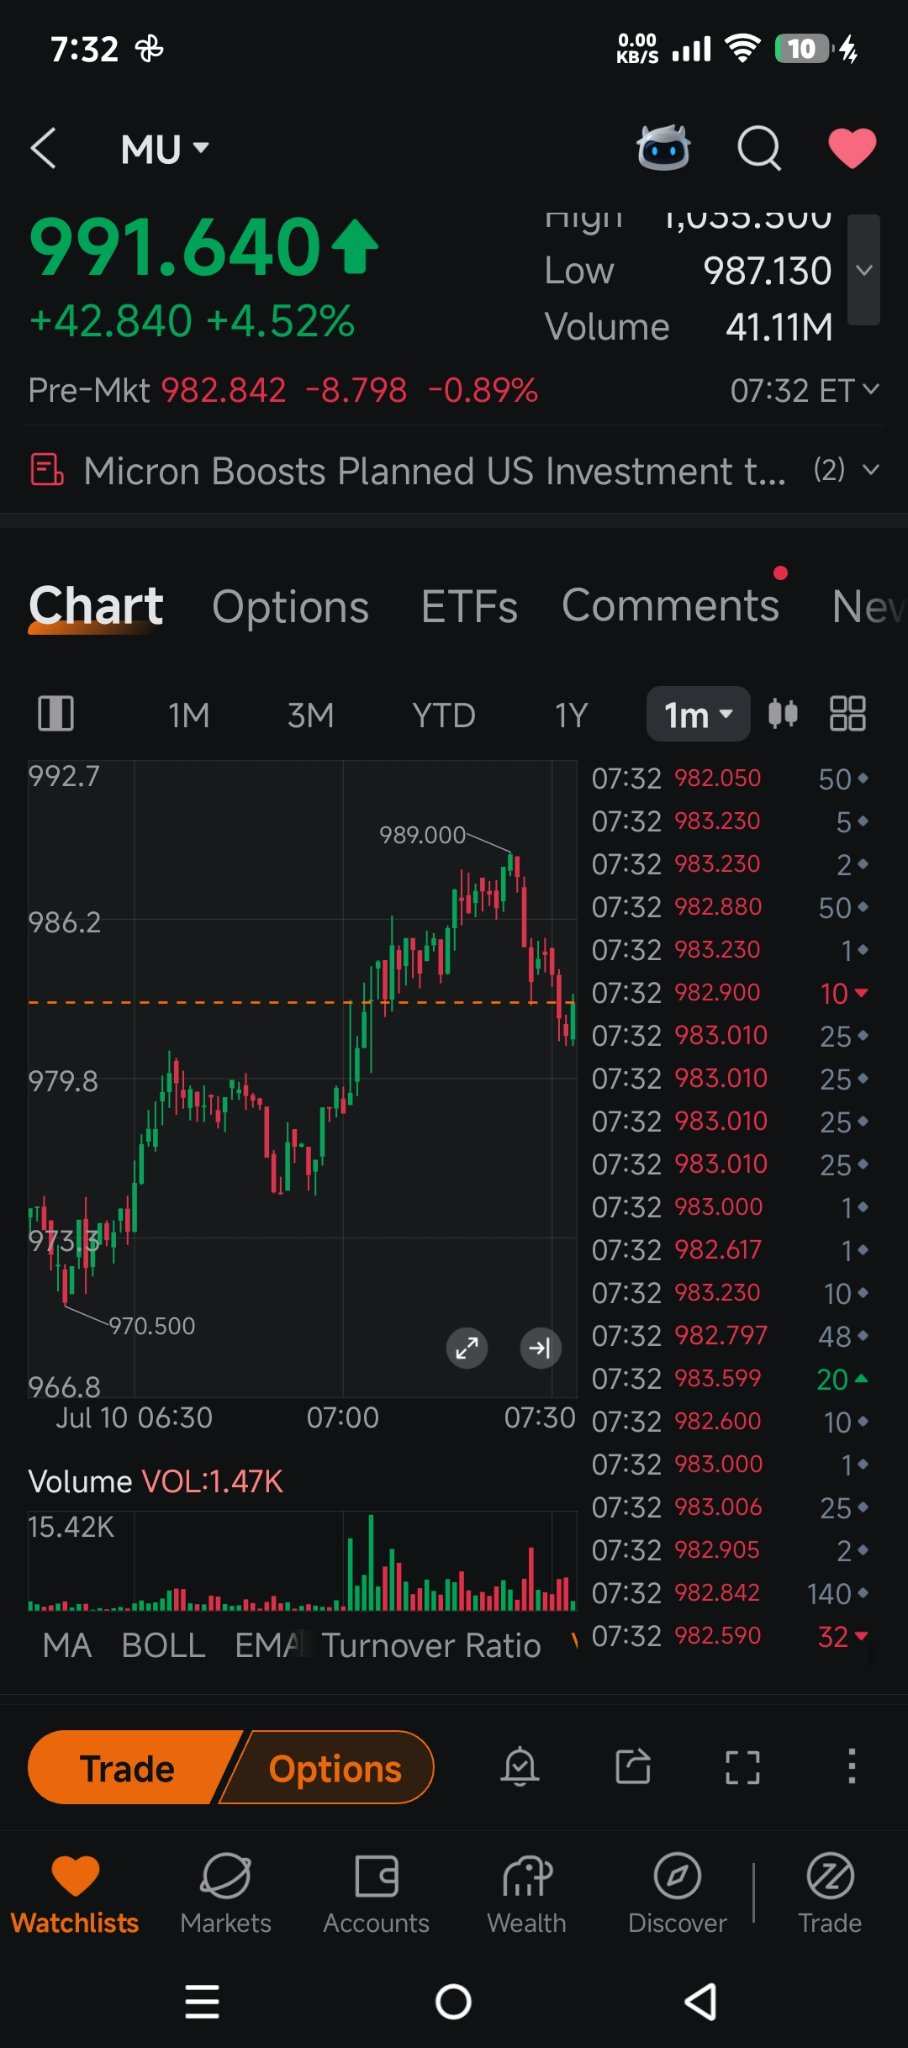
Task: Select the 1Y timeframe
Action: tap(571, 715)
